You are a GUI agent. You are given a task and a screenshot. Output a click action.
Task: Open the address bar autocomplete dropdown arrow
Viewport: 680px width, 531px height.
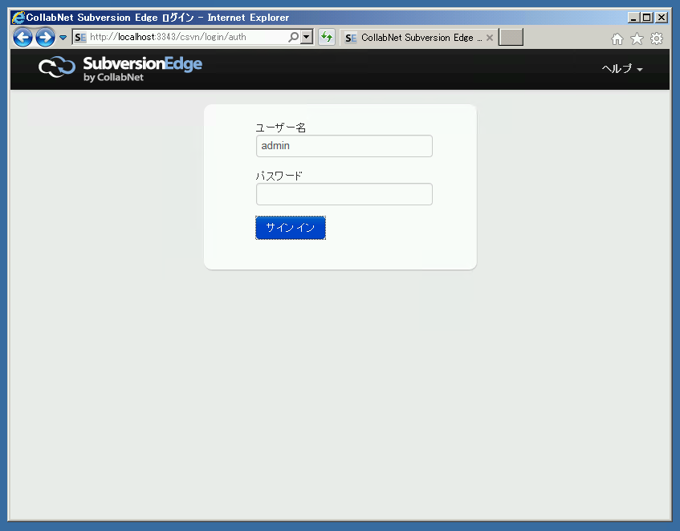(307, 37)
